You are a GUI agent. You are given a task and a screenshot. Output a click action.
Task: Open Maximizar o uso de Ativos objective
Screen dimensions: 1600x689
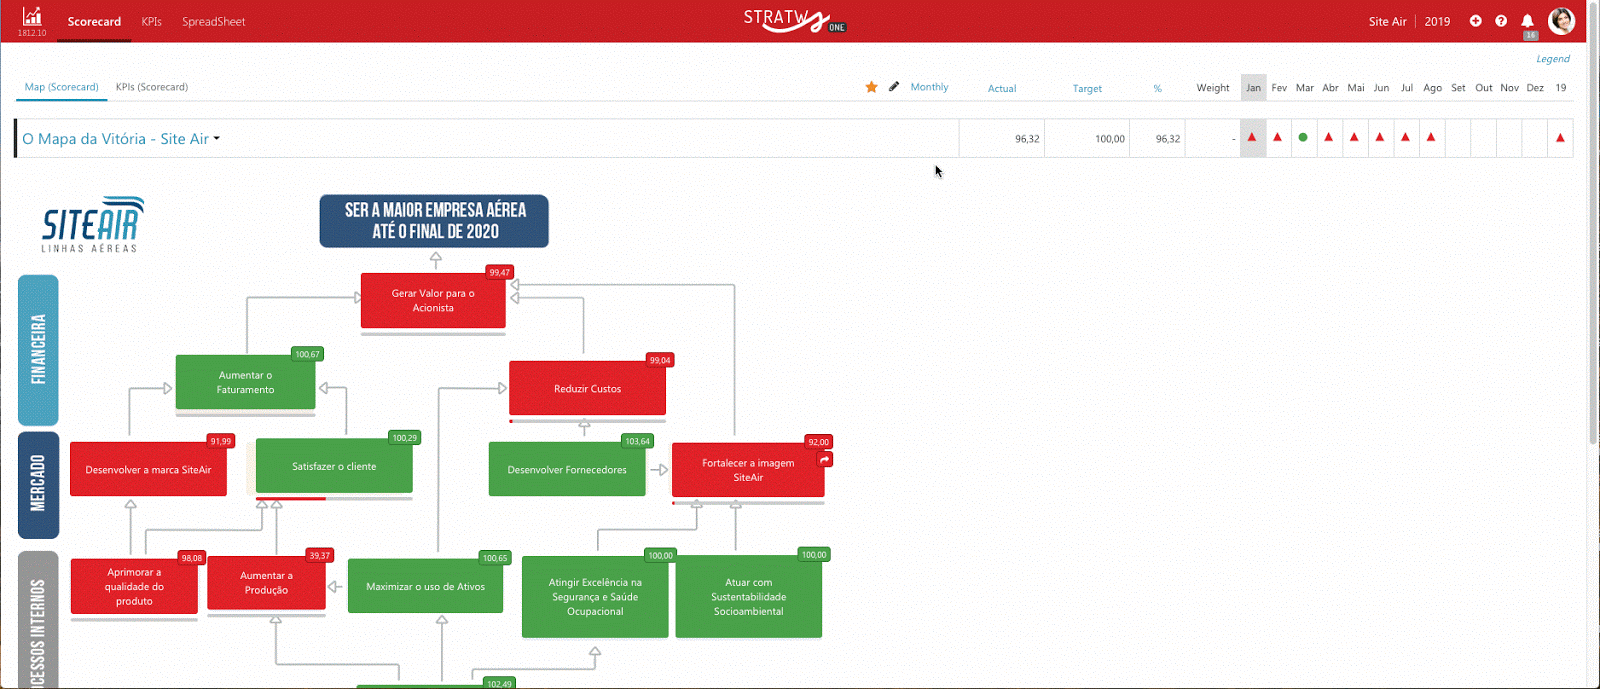[x=425, y=586]
